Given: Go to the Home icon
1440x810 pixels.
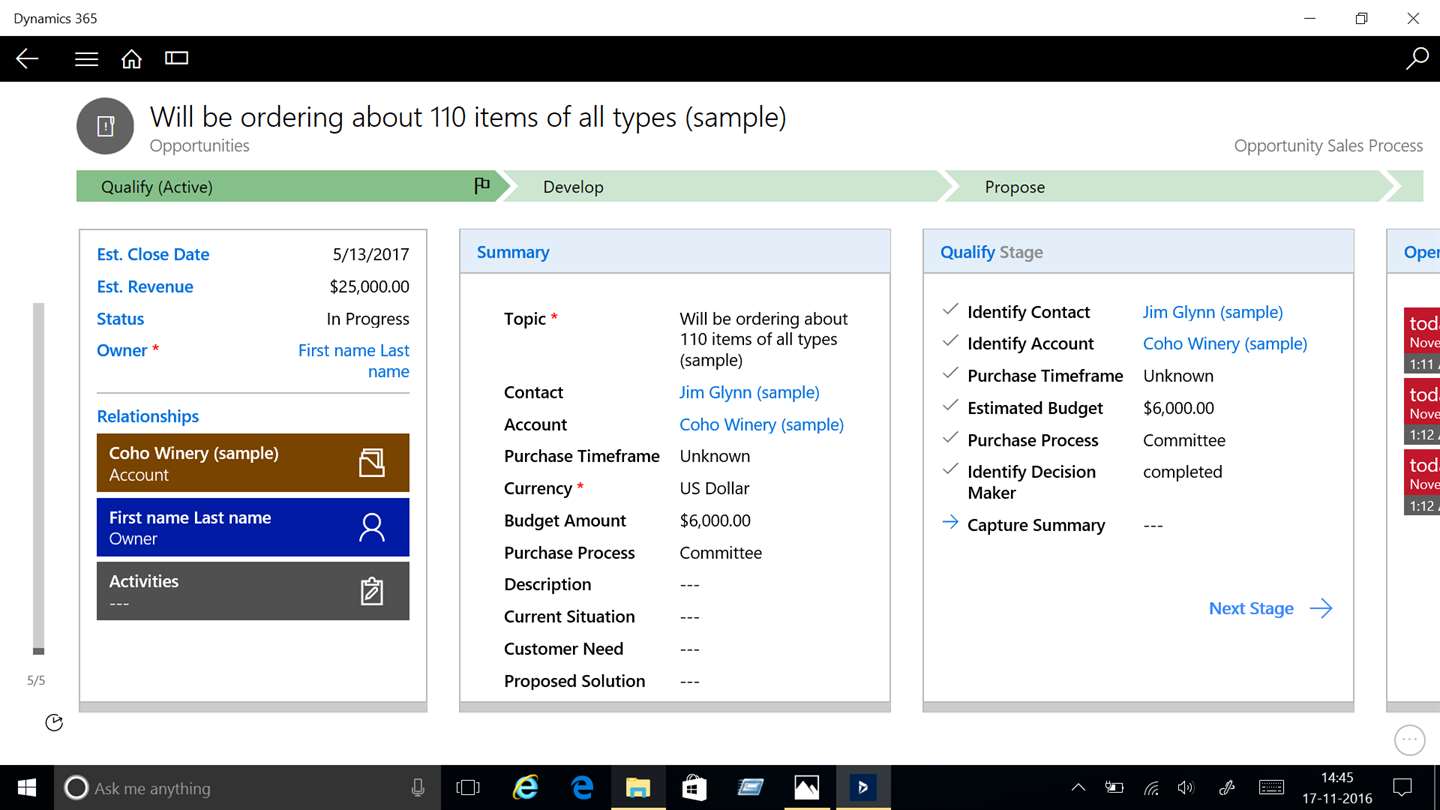Looking at the screenshot, I should (x=132, y=59).
